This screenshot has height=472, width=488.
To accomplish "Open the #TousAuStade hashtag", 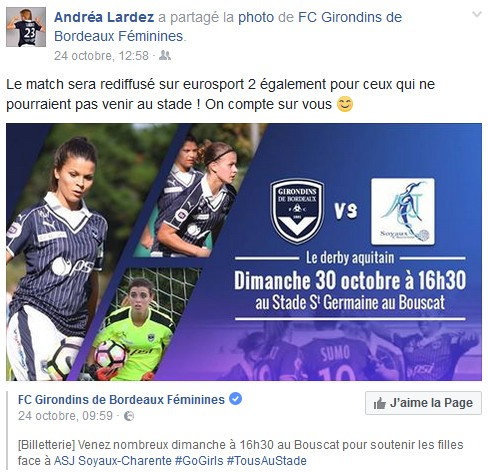I will [267, 461].
